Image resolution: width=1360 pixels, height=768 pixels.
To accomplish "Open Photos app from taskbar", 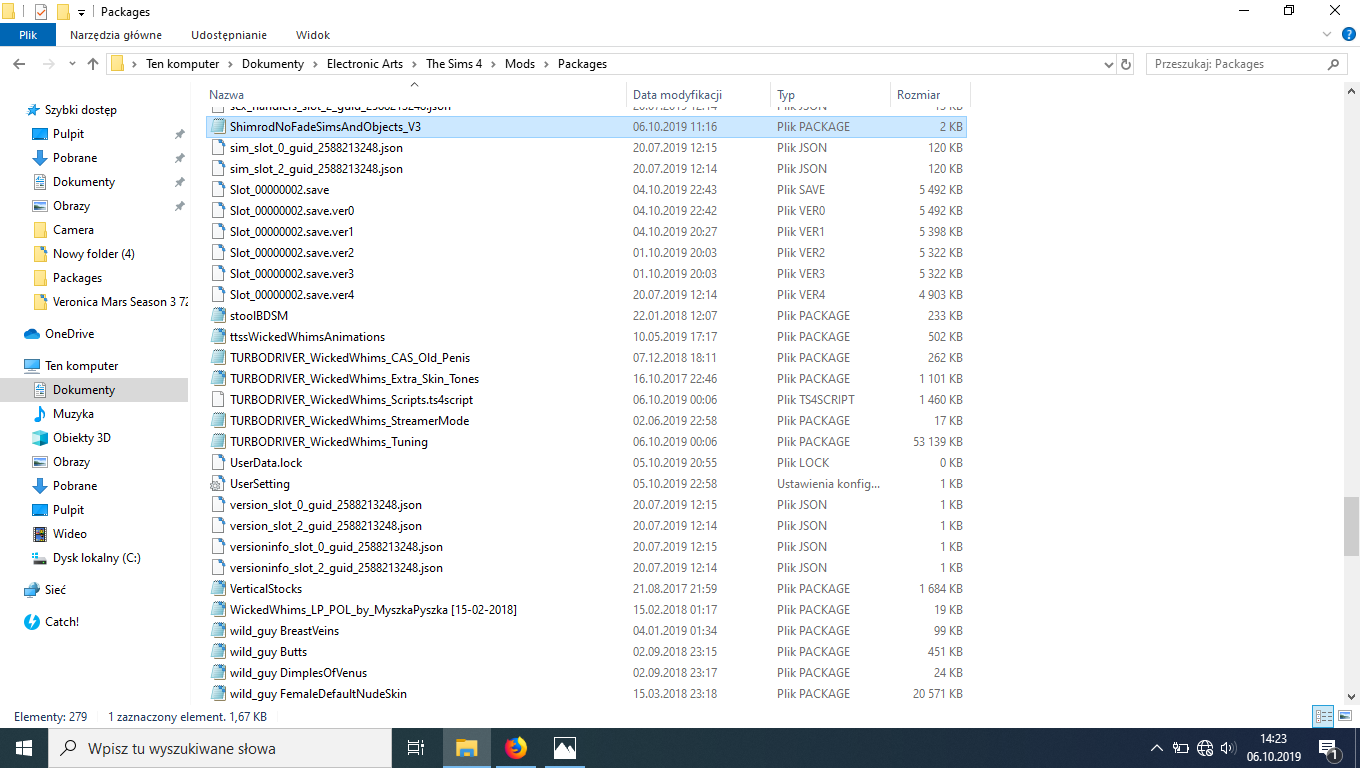I will (564, 748).
